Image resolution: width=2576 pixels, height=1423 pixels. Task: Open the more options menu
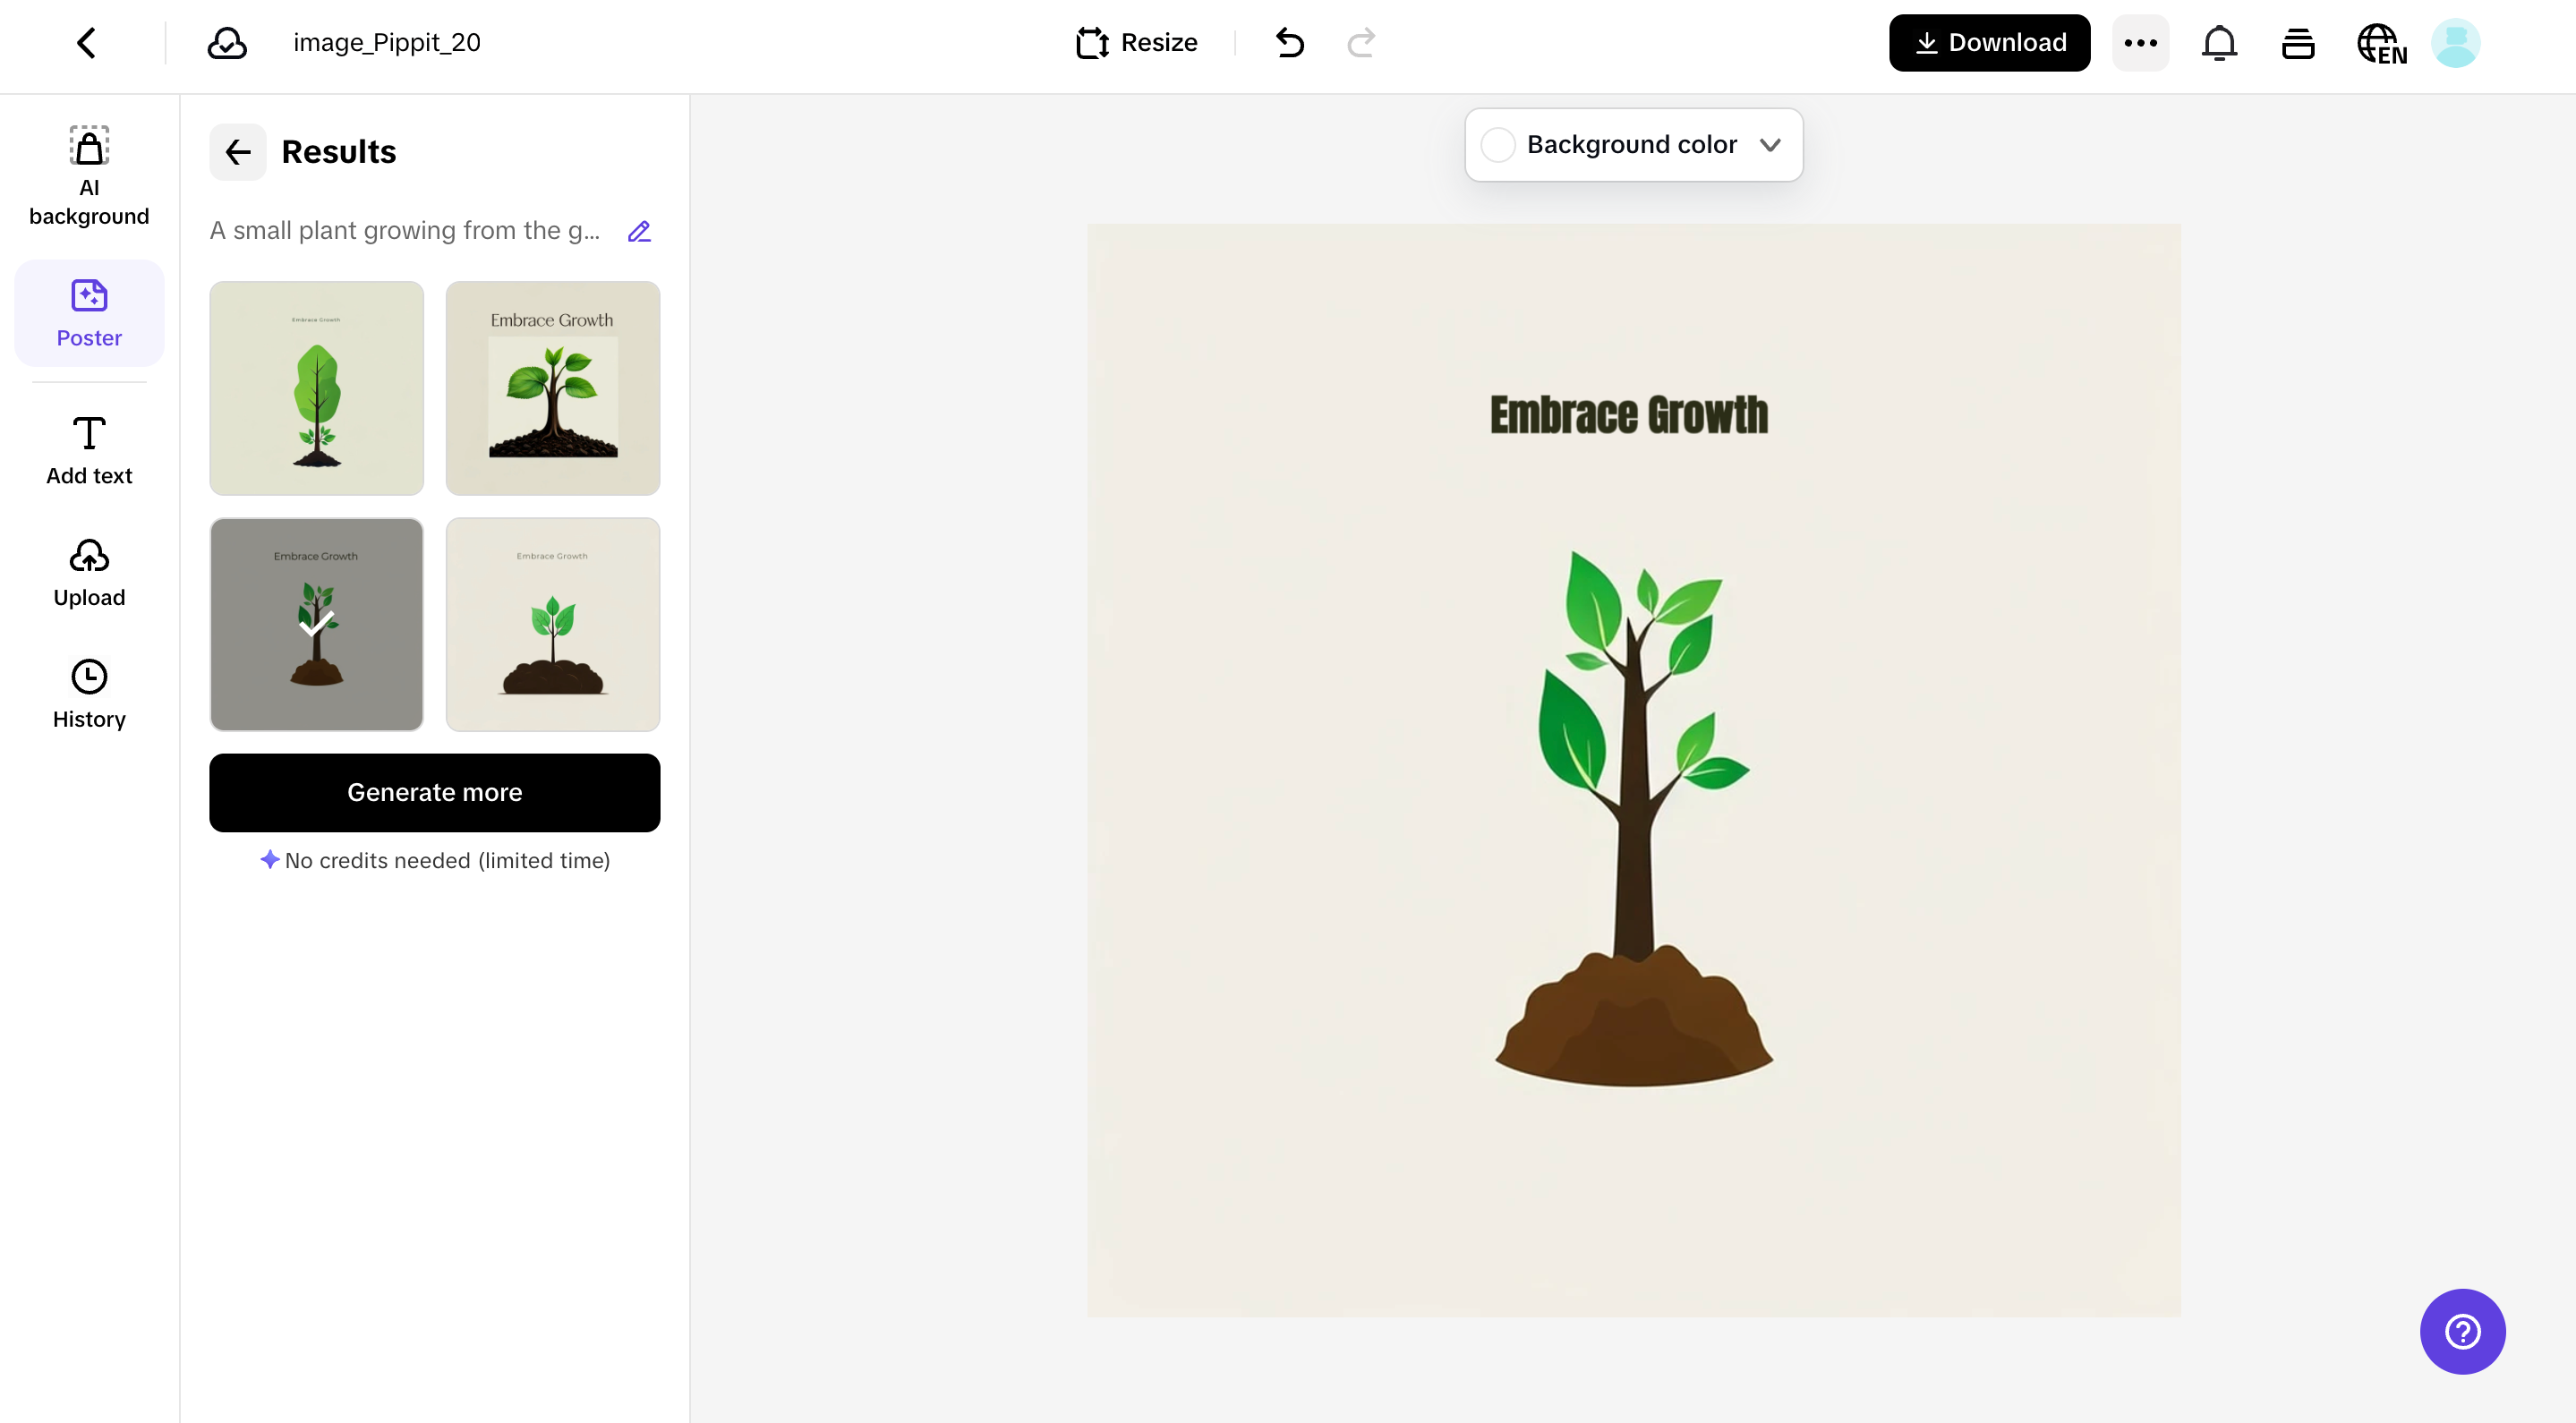2140,42
